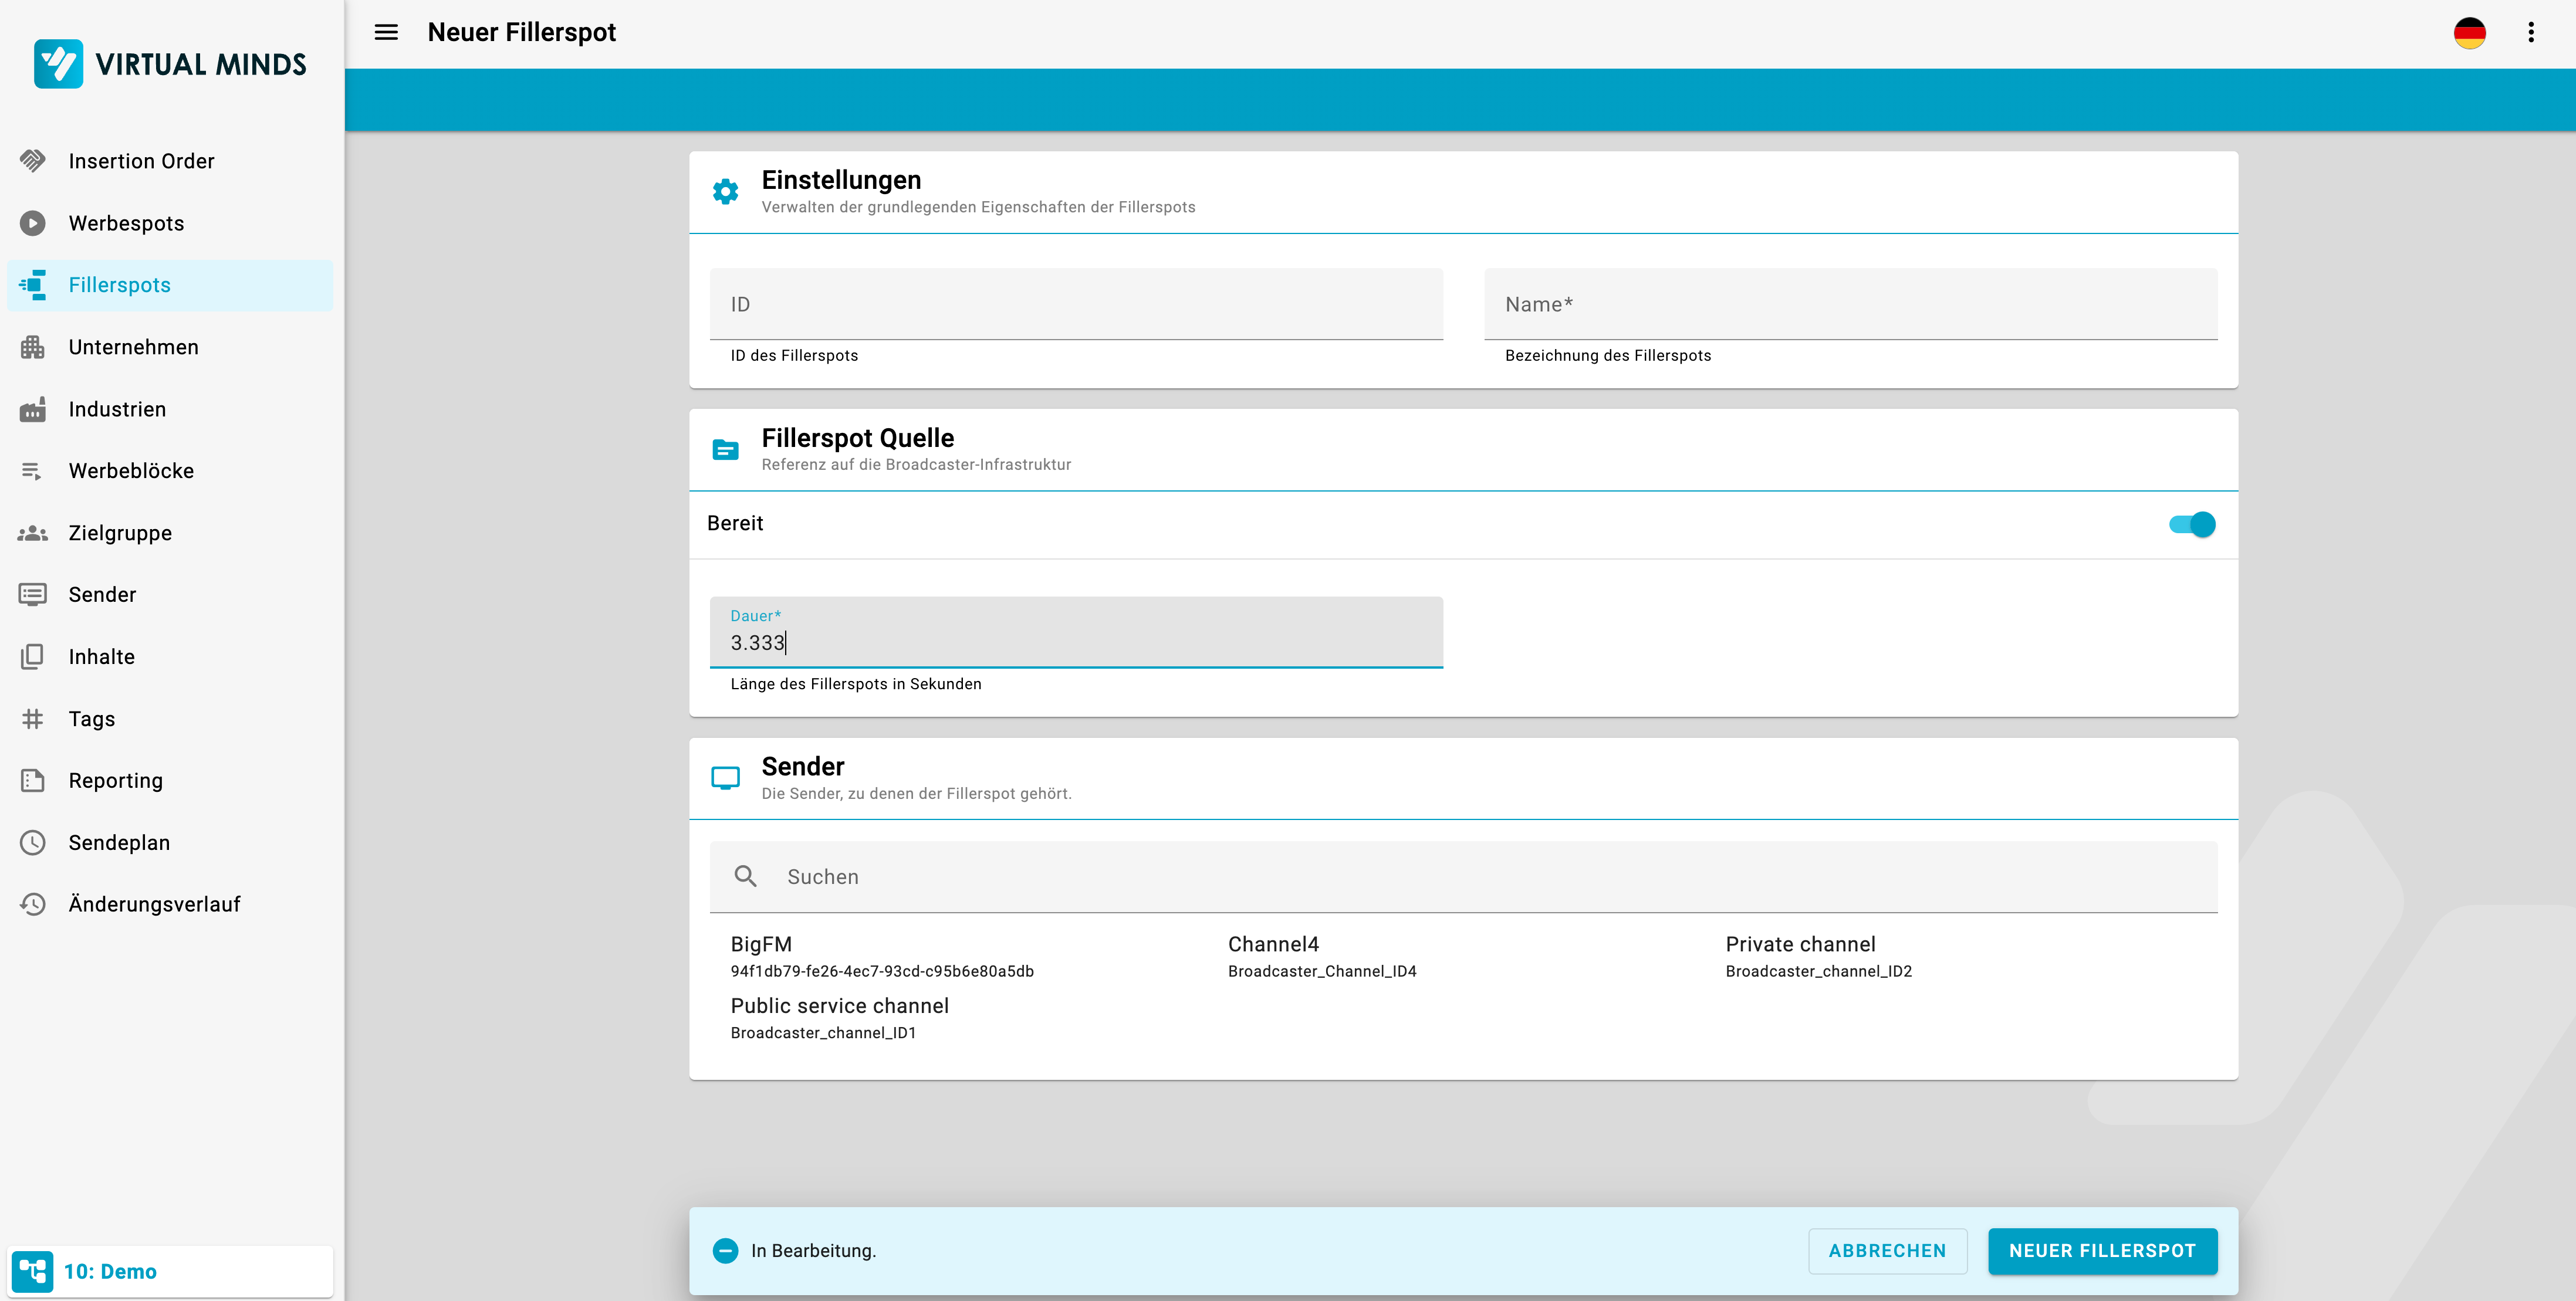Screen dimensions: 2576x1301
Task: Click the Abbrechen button
Action: pyautogui.click(x=1886, y=1250)
